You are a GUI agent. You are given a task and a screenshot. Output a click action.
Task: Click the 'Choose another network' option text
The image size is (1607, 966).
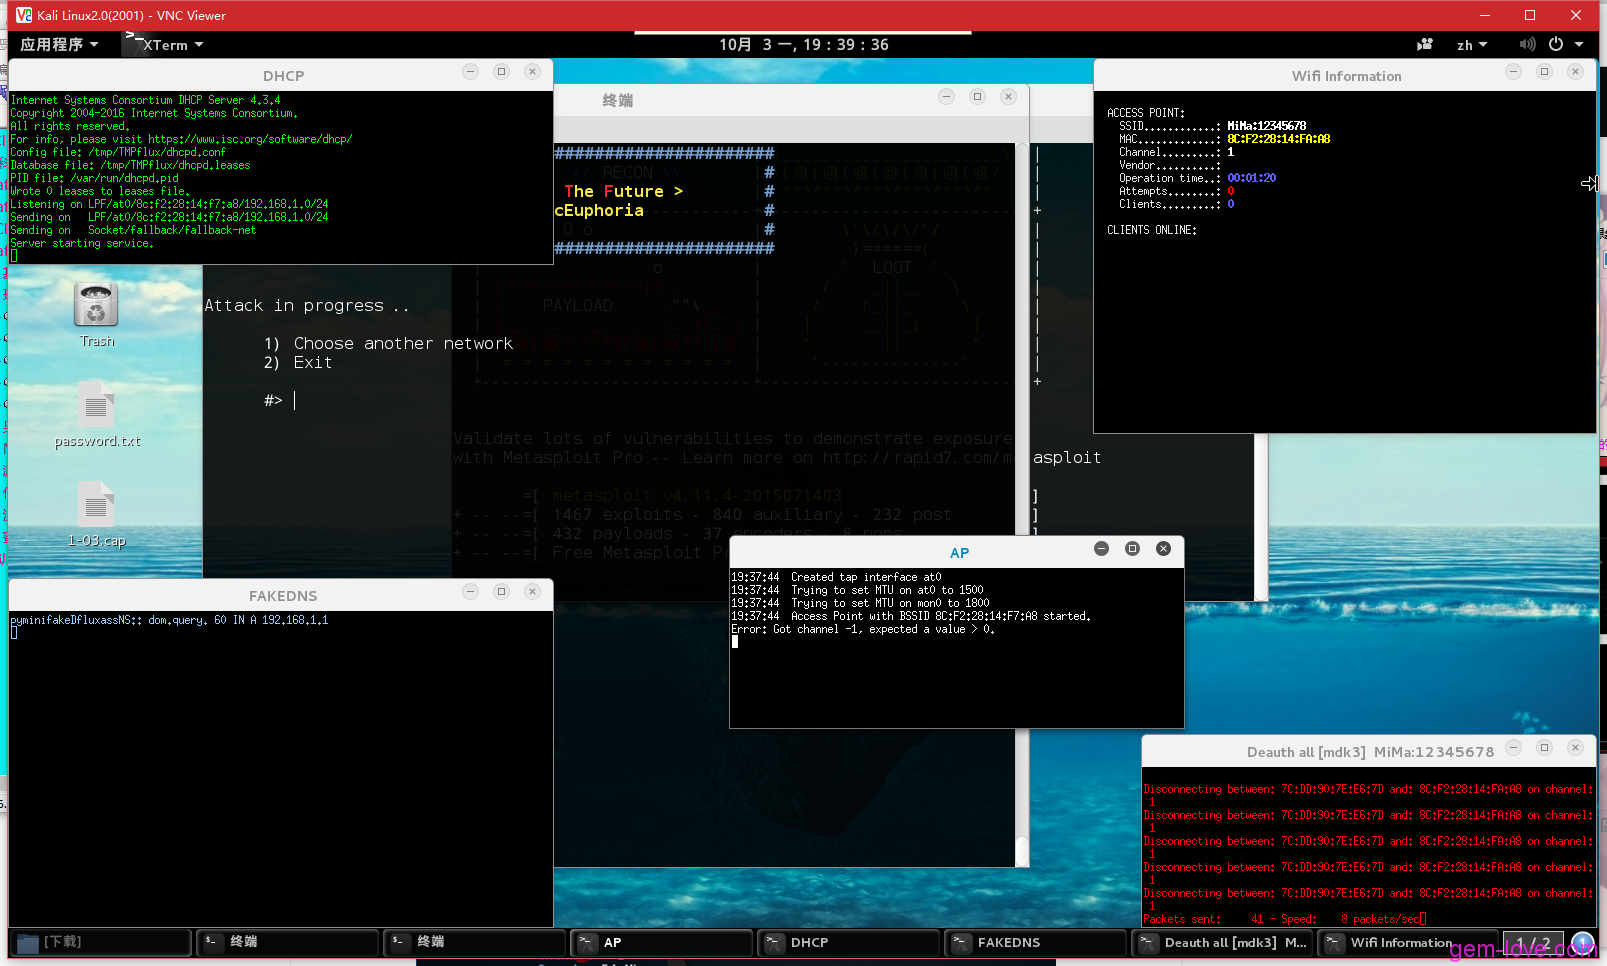(403, 344)
